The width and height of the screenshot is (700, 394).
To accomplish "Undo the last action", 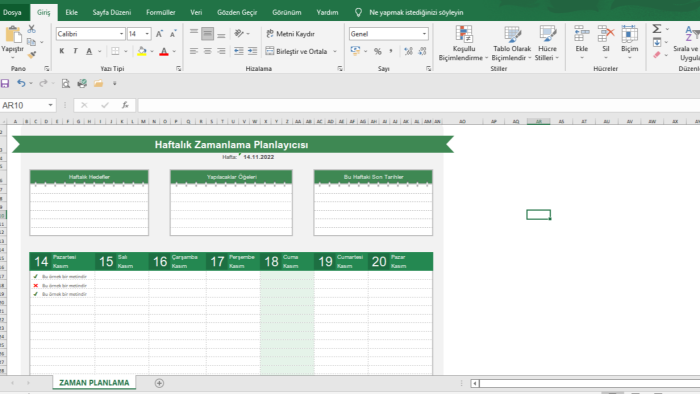I will (21, 83).
